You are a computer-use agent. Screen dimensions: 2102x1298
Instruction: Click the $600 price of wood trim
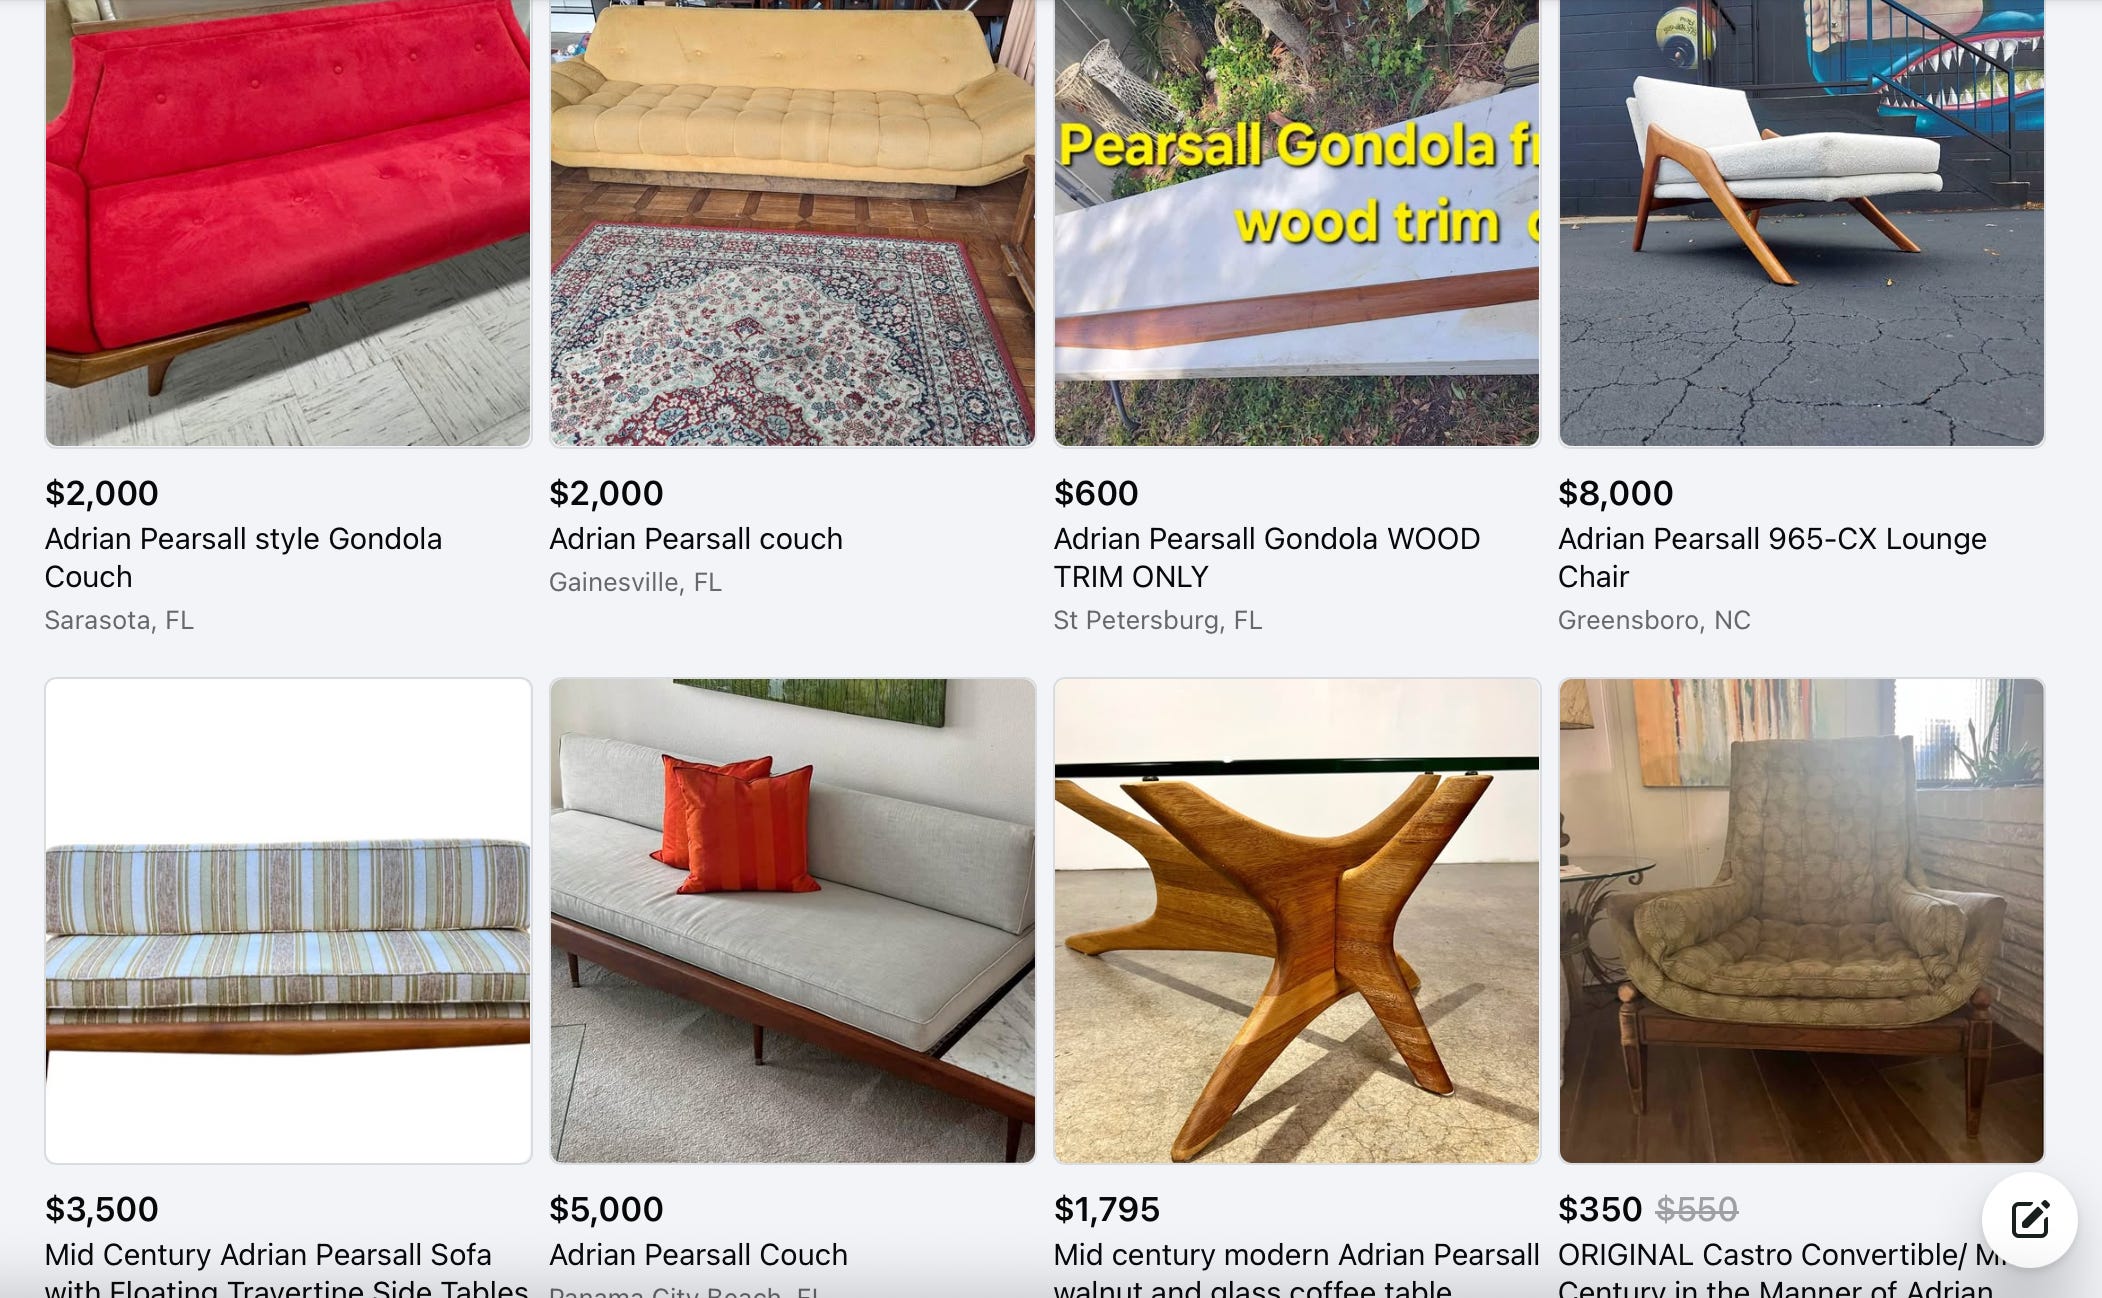click(x=1096, y=493)
